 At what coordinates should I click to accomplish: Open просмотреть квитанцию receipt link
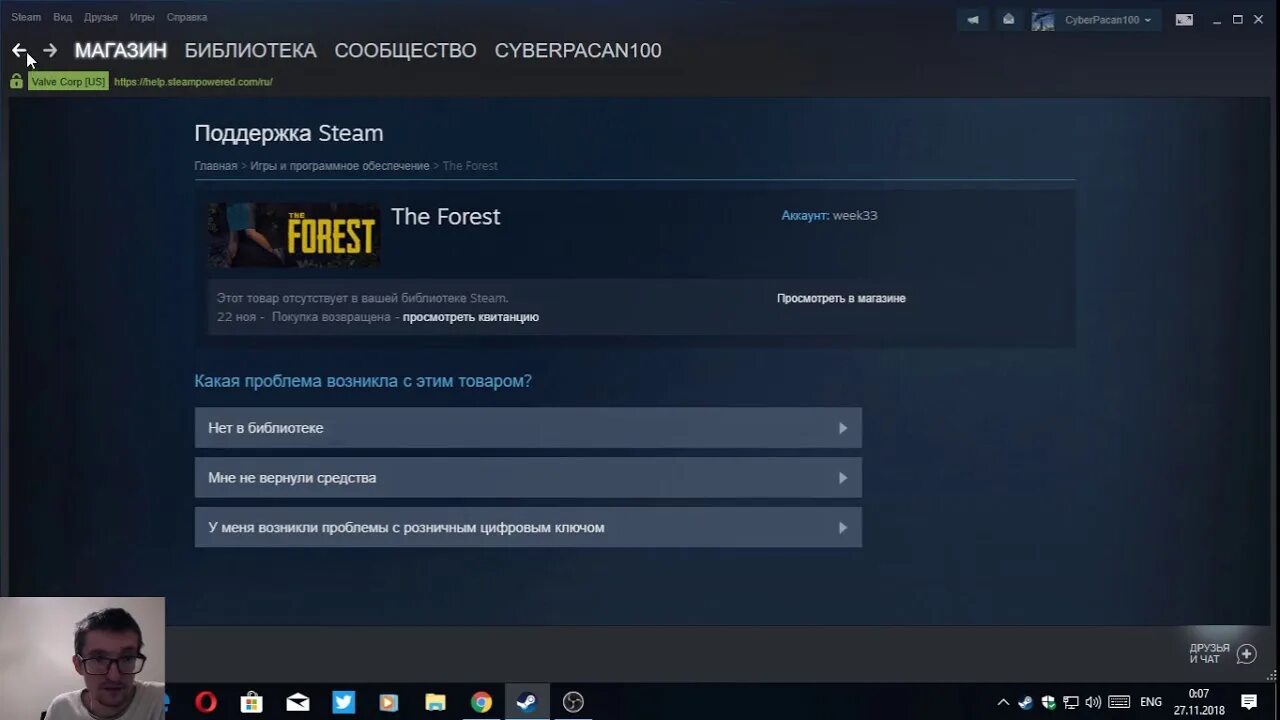(471, 317)
